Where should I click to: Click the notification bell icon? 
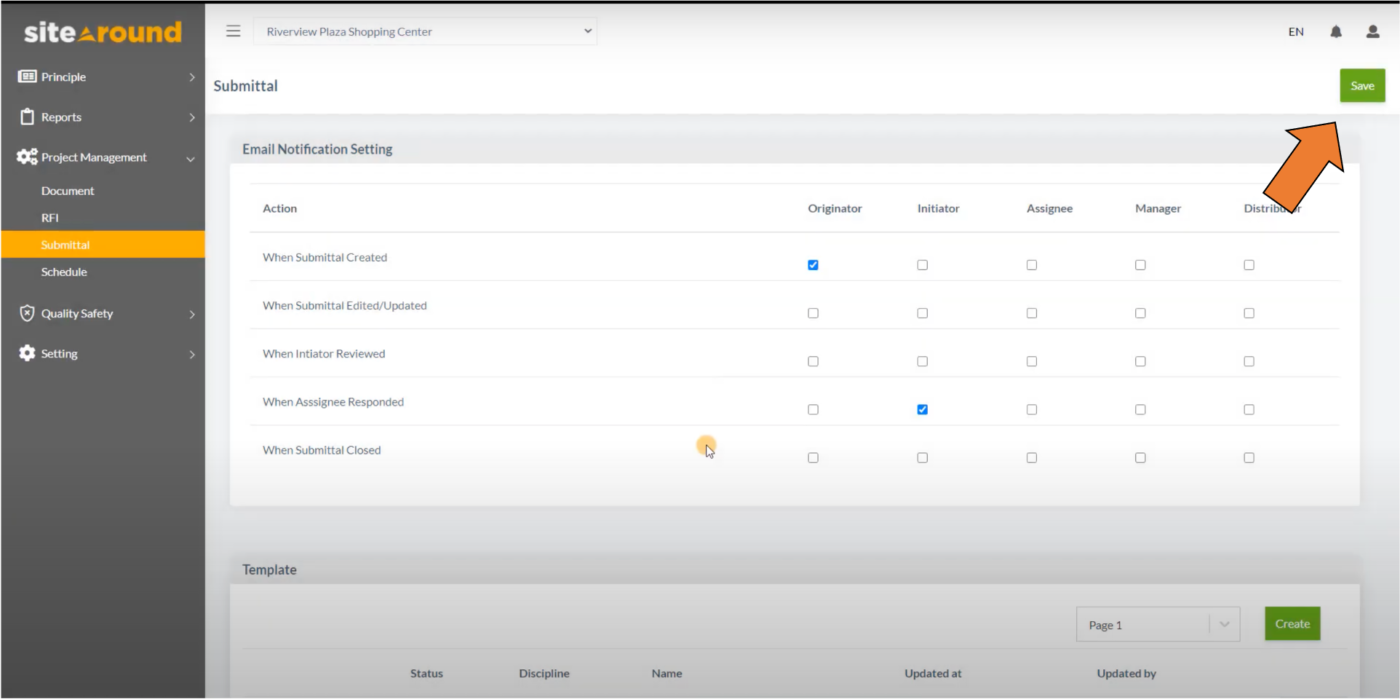click(x=1335, y=31)
